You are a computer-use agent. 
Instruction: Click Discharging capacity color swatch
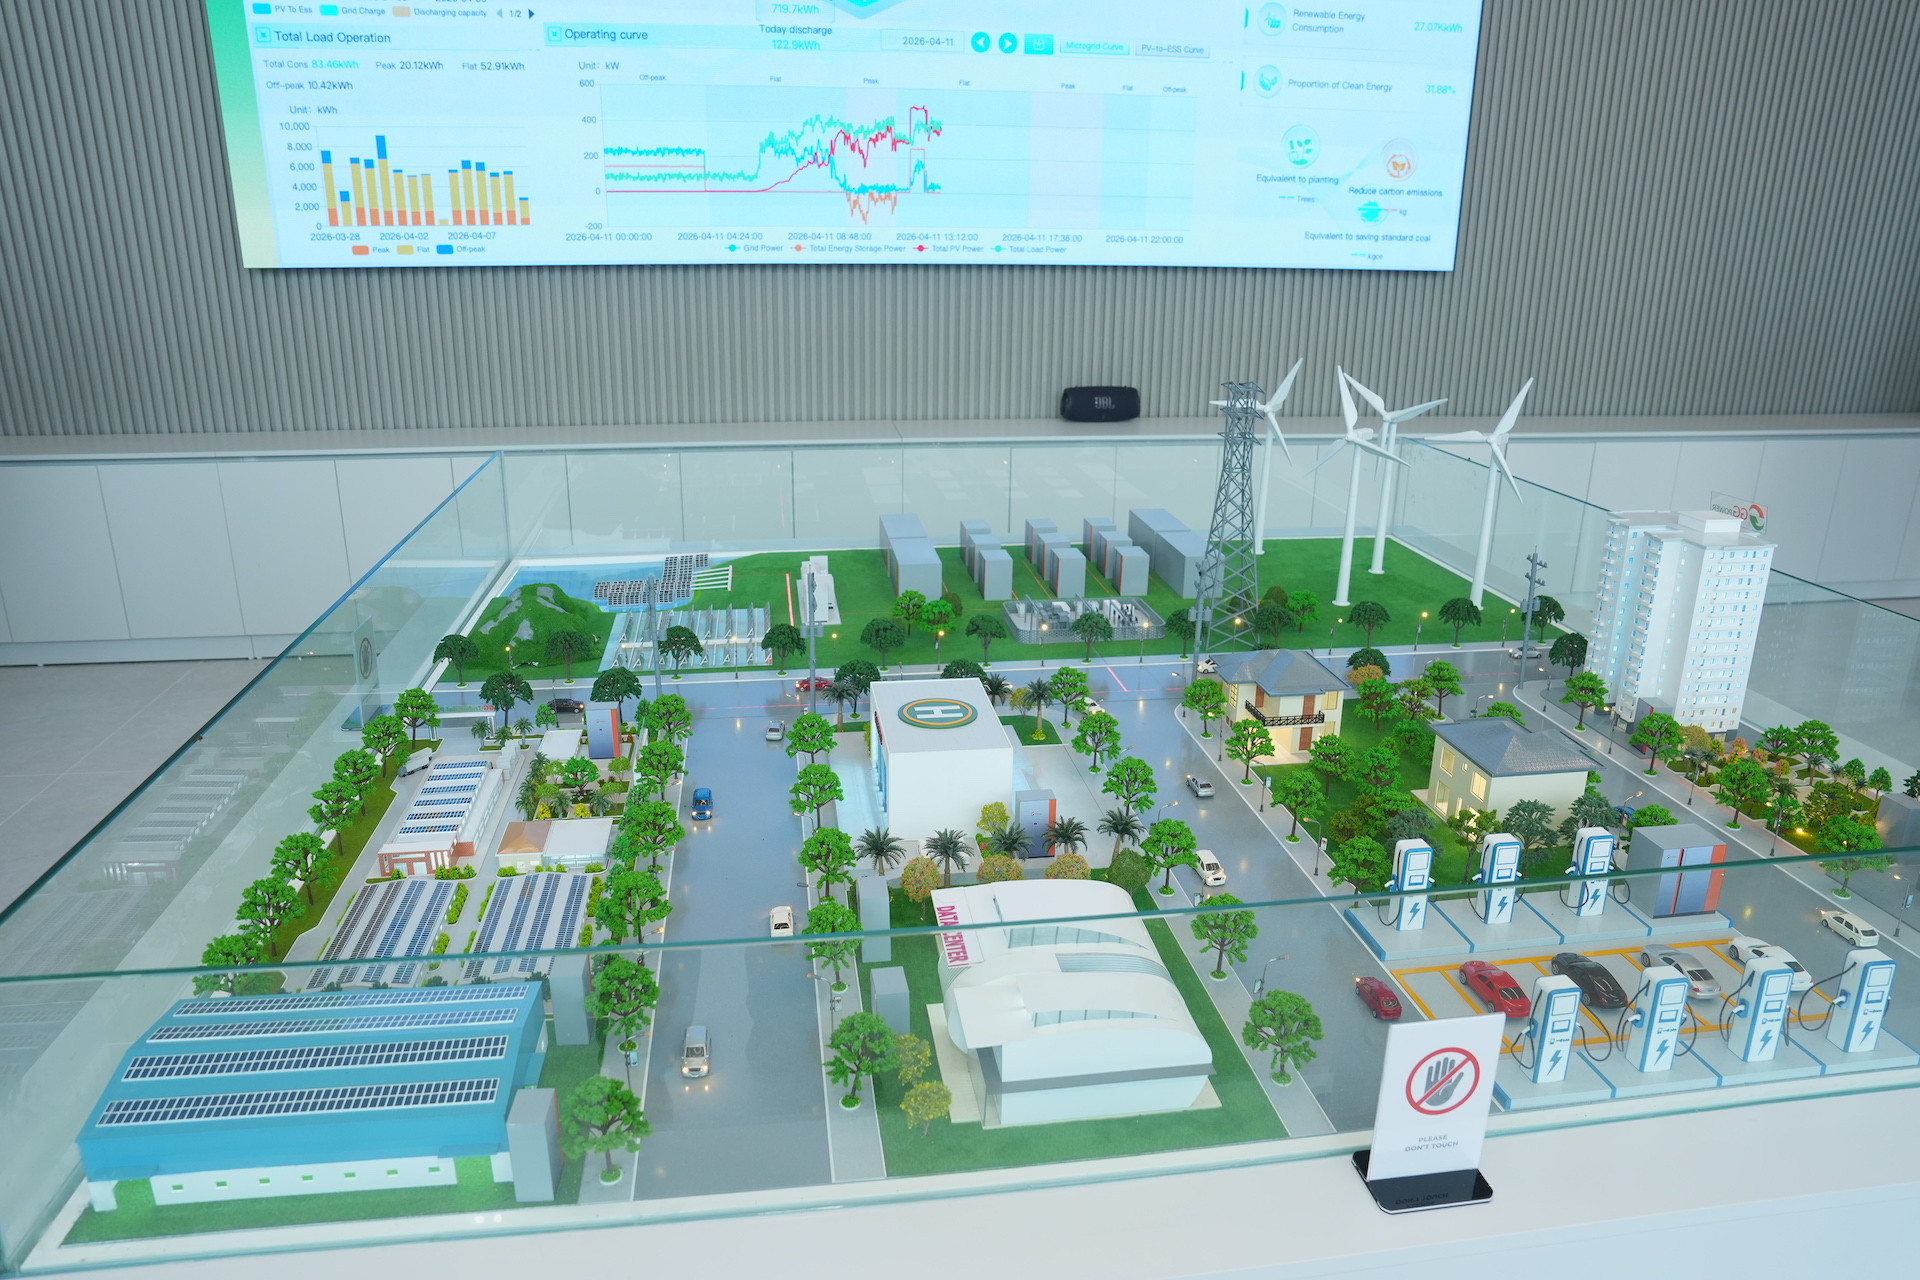pos(401,12)
